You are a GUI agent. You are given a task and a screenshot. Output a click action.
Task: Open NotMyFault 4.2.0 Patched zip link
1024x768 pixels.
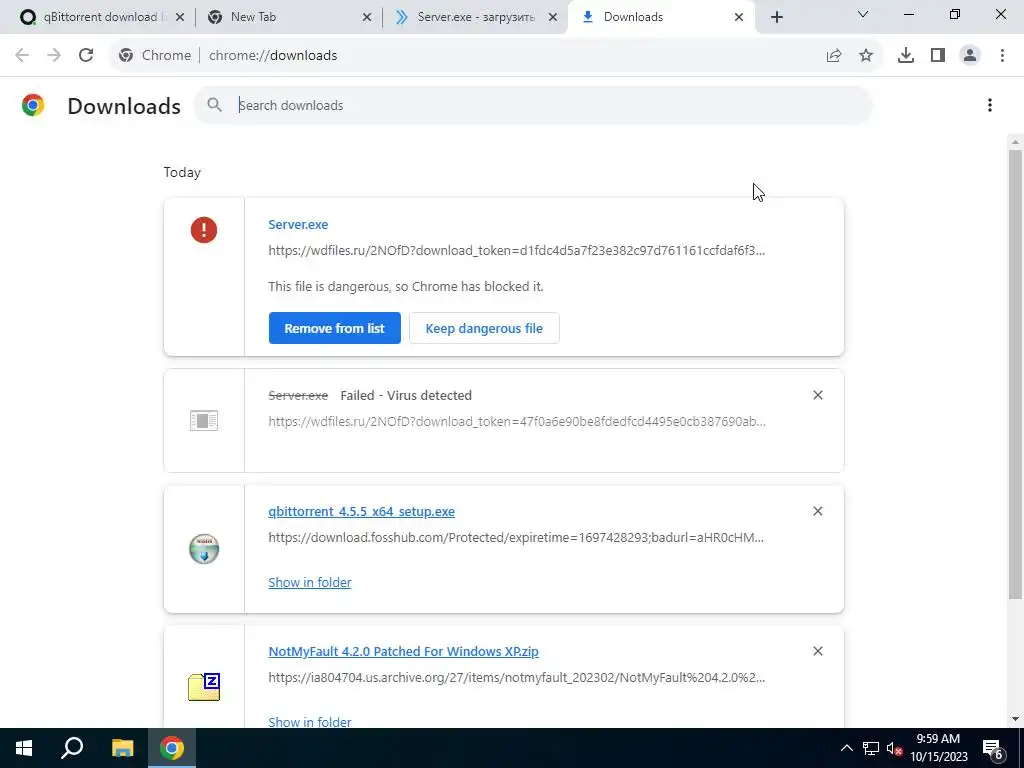(403, 651)
